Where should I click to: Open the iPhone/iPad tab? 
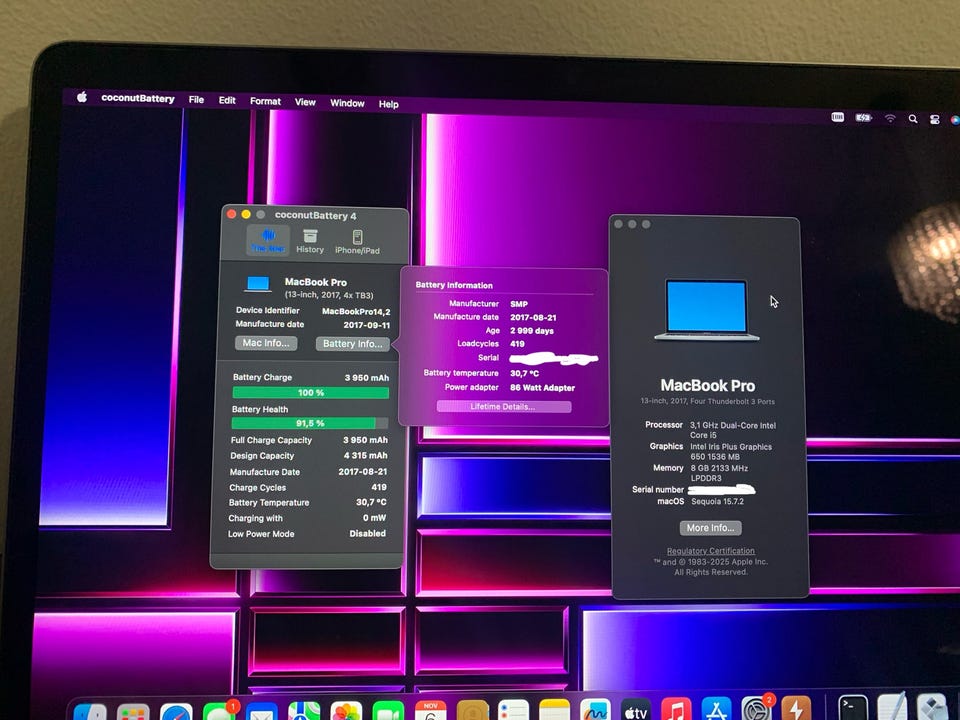357,242
